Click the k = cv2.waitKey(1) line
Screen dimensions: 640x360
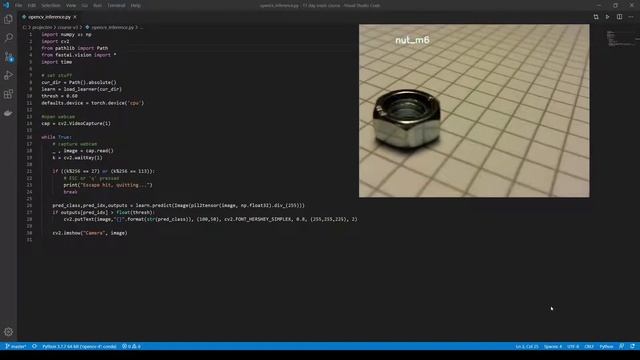pyautogui.click(x=77, y=158)
